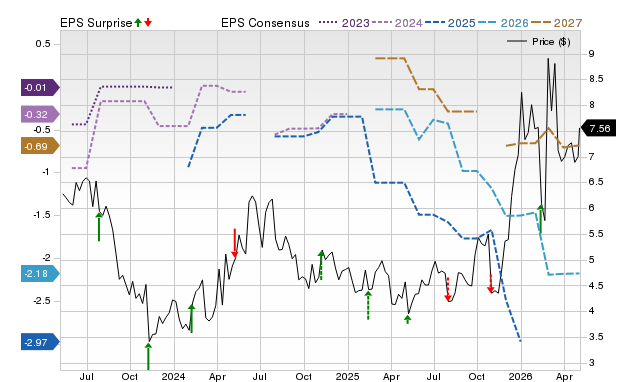Click the green up arrow in EPS Surprise legend
The image size is (640, 382).
[x=138, y=22]
